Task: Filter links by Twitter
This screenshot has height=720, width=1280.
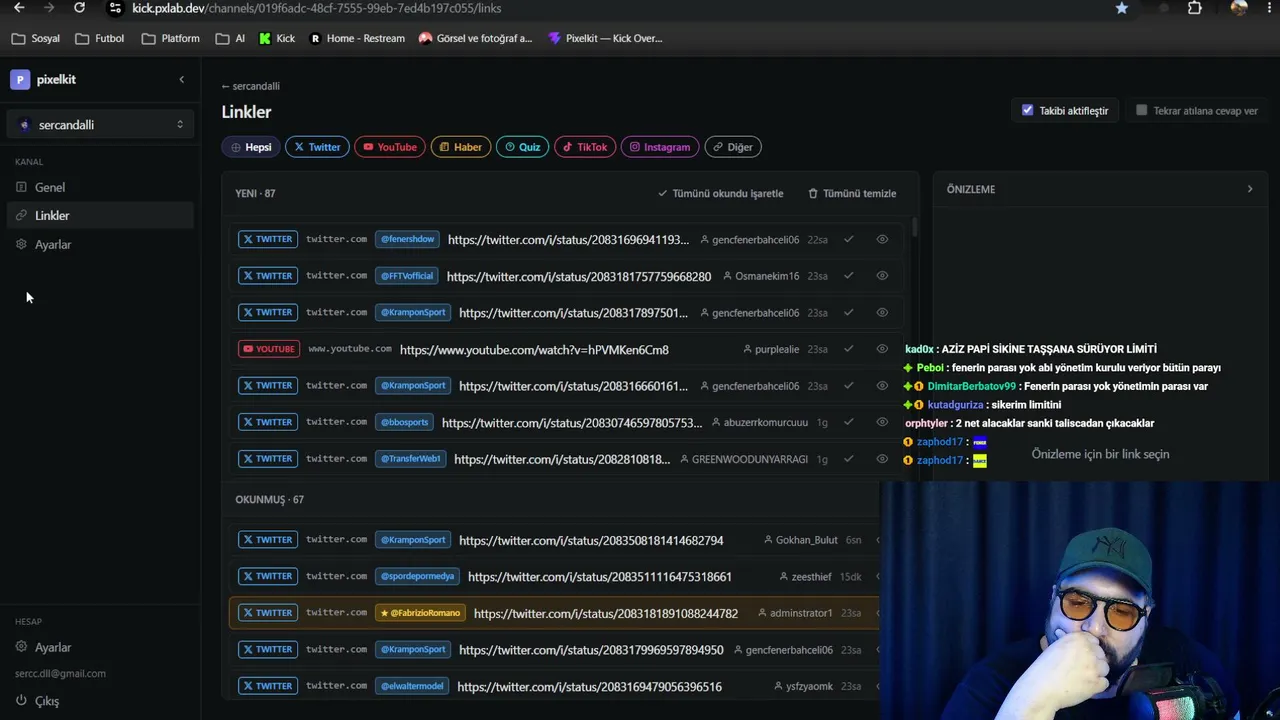Action: [x=317, y=147]
